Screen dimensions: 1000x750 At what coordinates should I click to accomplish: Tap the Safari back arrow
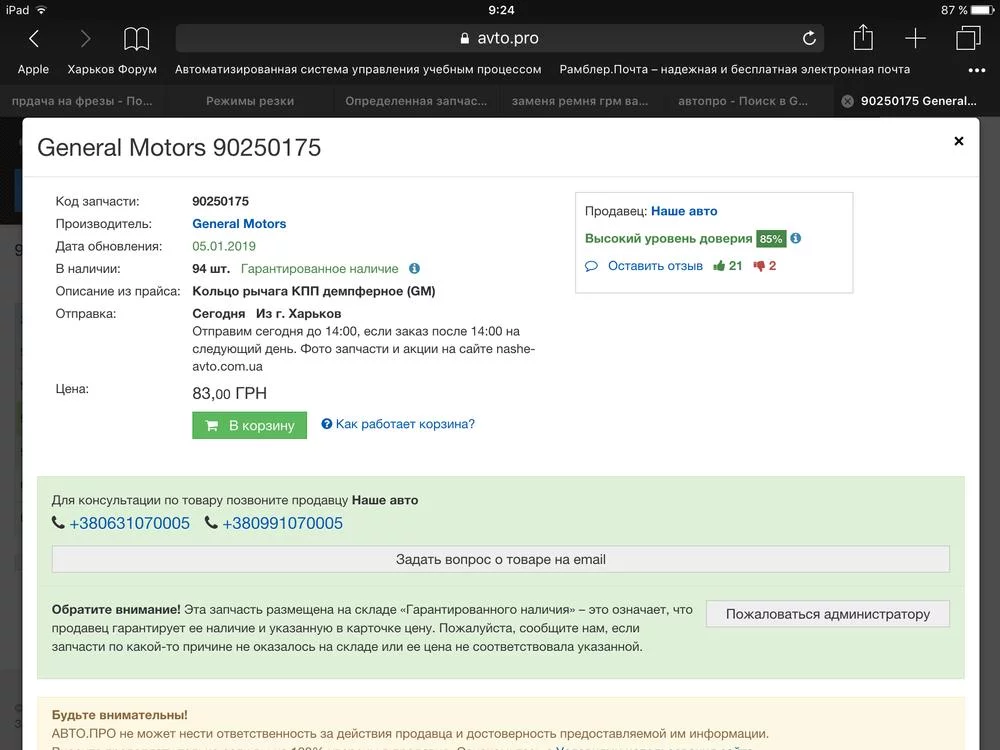[34, 39]
